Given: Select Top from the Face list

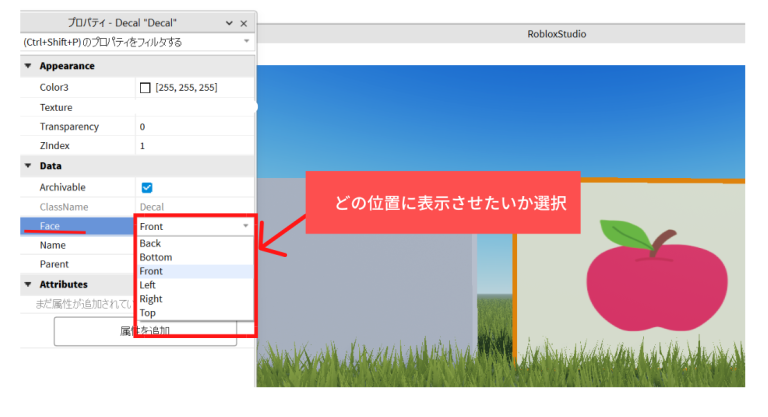Looking at the screenshot, I should (147, 313).
